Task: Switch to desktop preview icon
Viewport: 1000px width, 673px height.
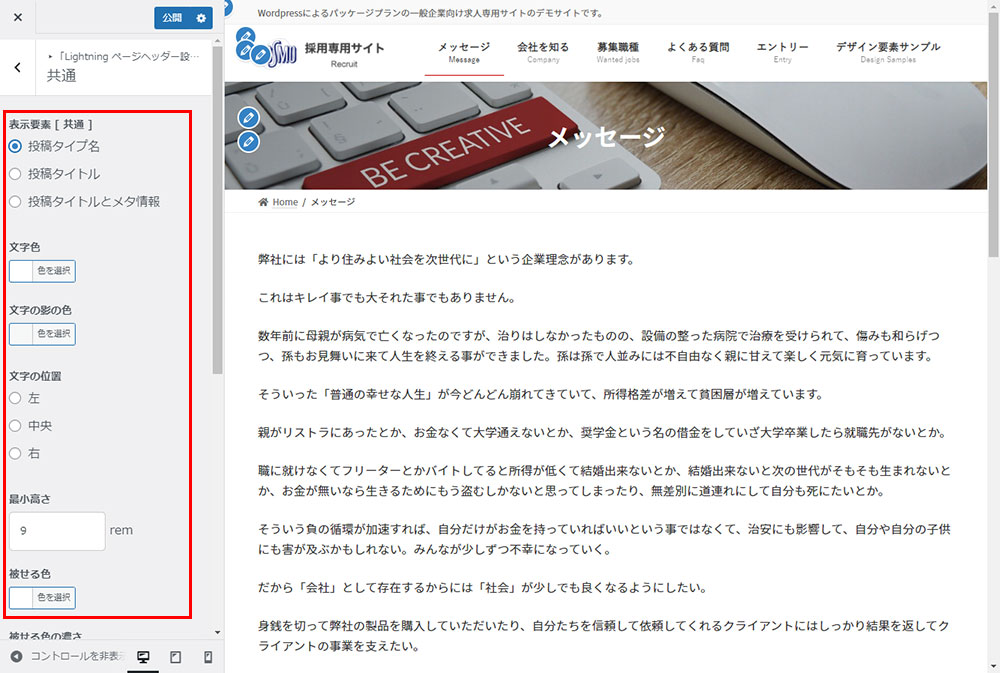Action: tap(143, 657)
